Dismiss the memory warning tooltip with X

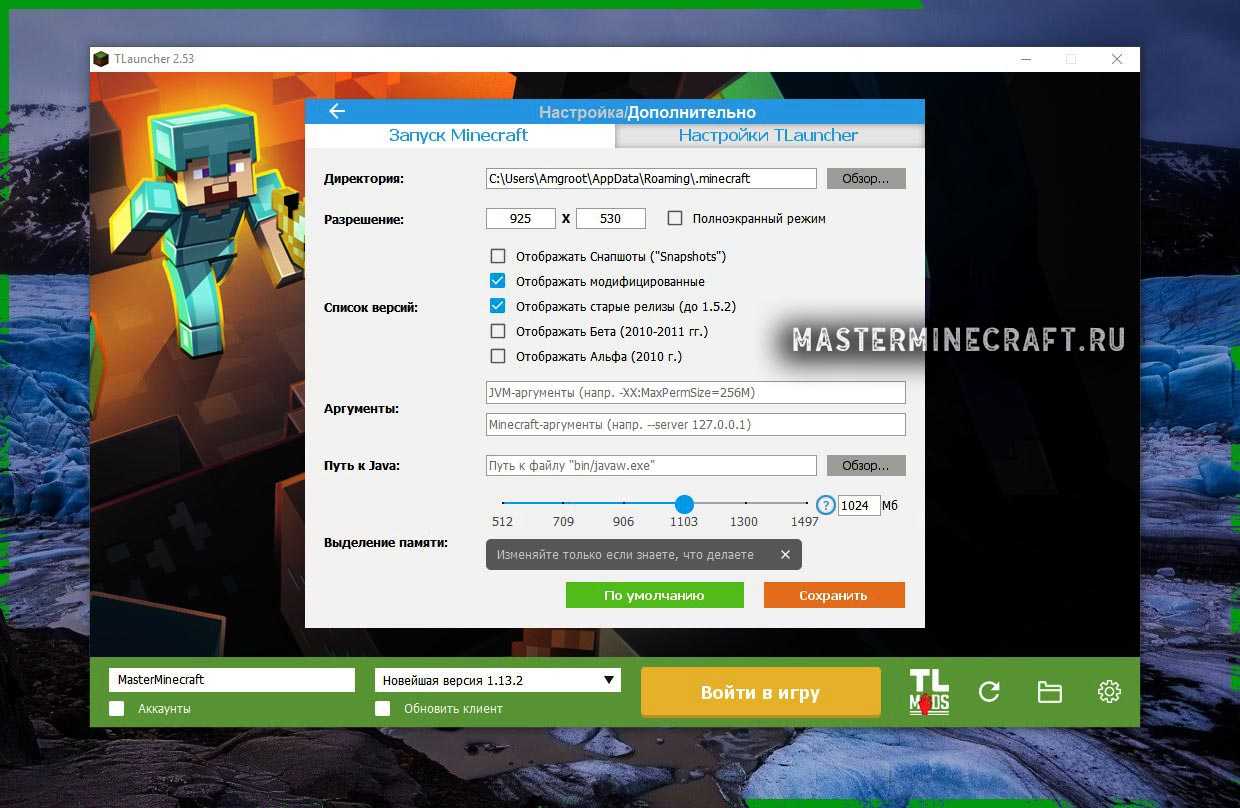click(x=785, y=554)
